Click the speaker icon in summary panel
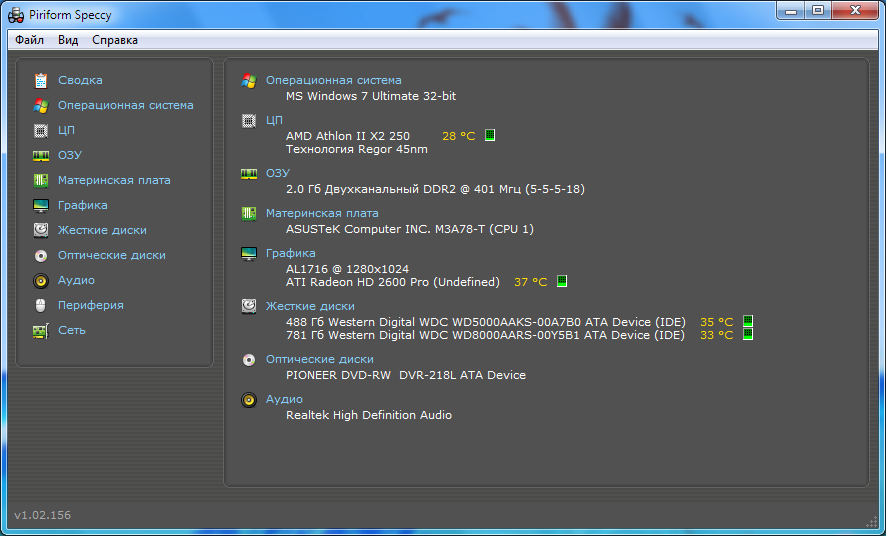This screenshot has height=536, width=886. (x=249, y=400)
